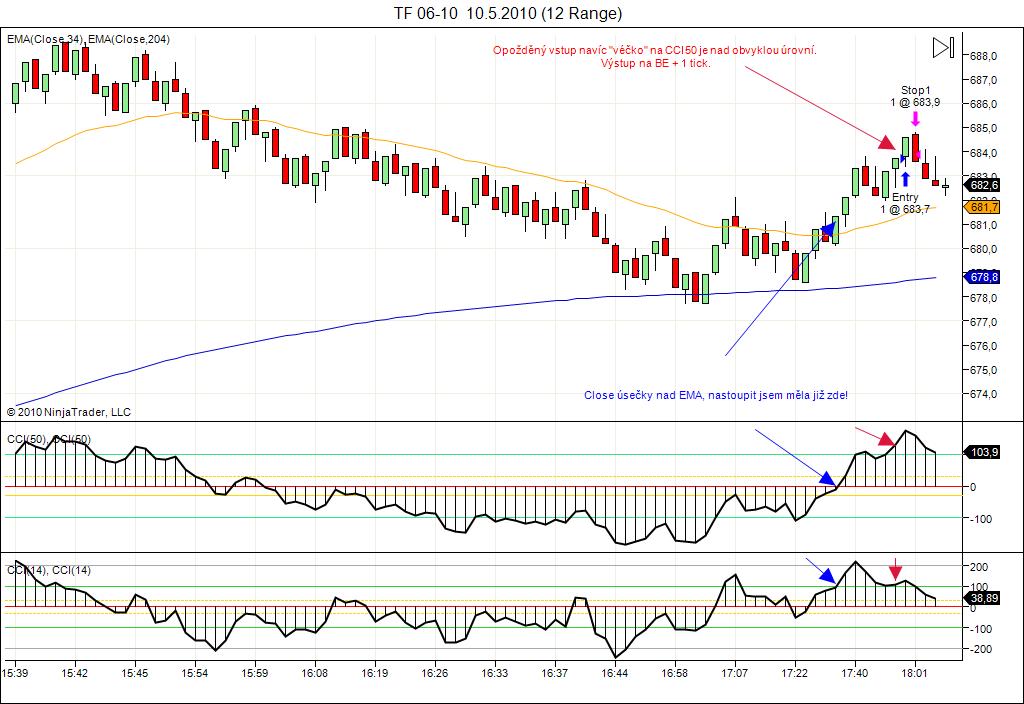Click the -200 level on CCI(14) axis
The width and height of the screenshot is (1024, 704).
pos(979,650)
